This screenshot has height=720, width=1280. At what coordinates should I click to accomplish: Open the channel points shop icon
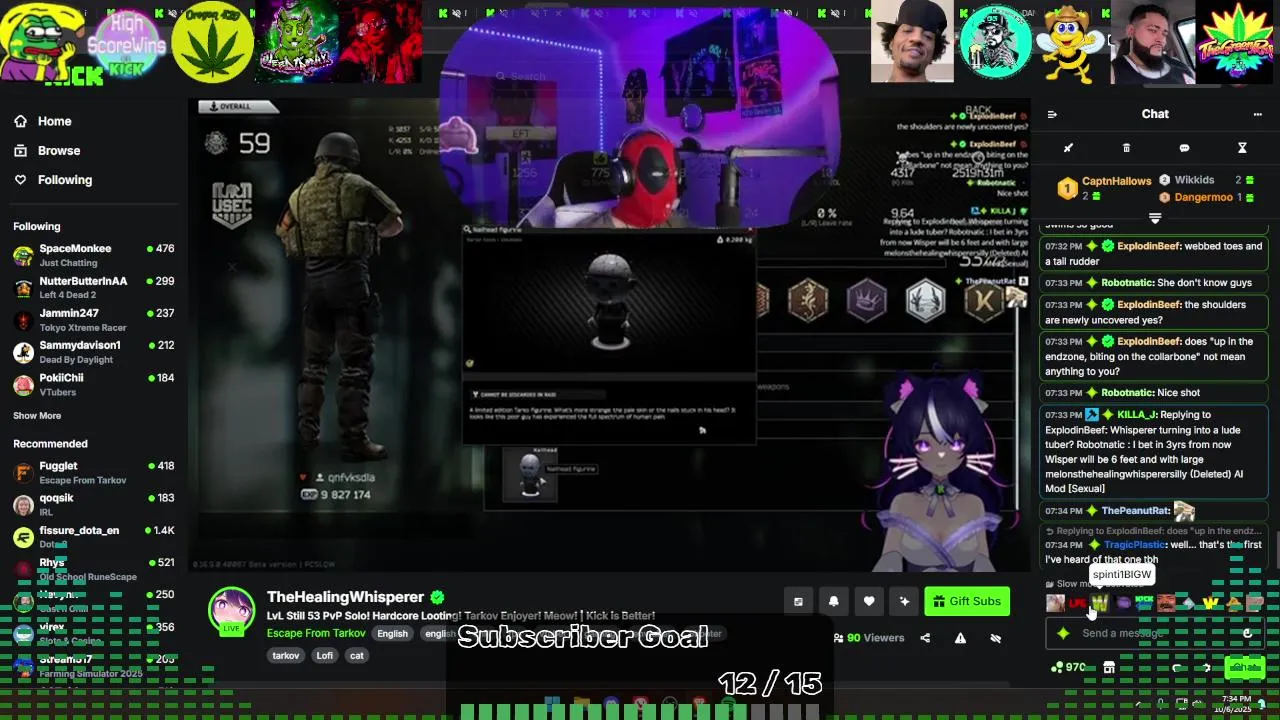pos(1109,667)
